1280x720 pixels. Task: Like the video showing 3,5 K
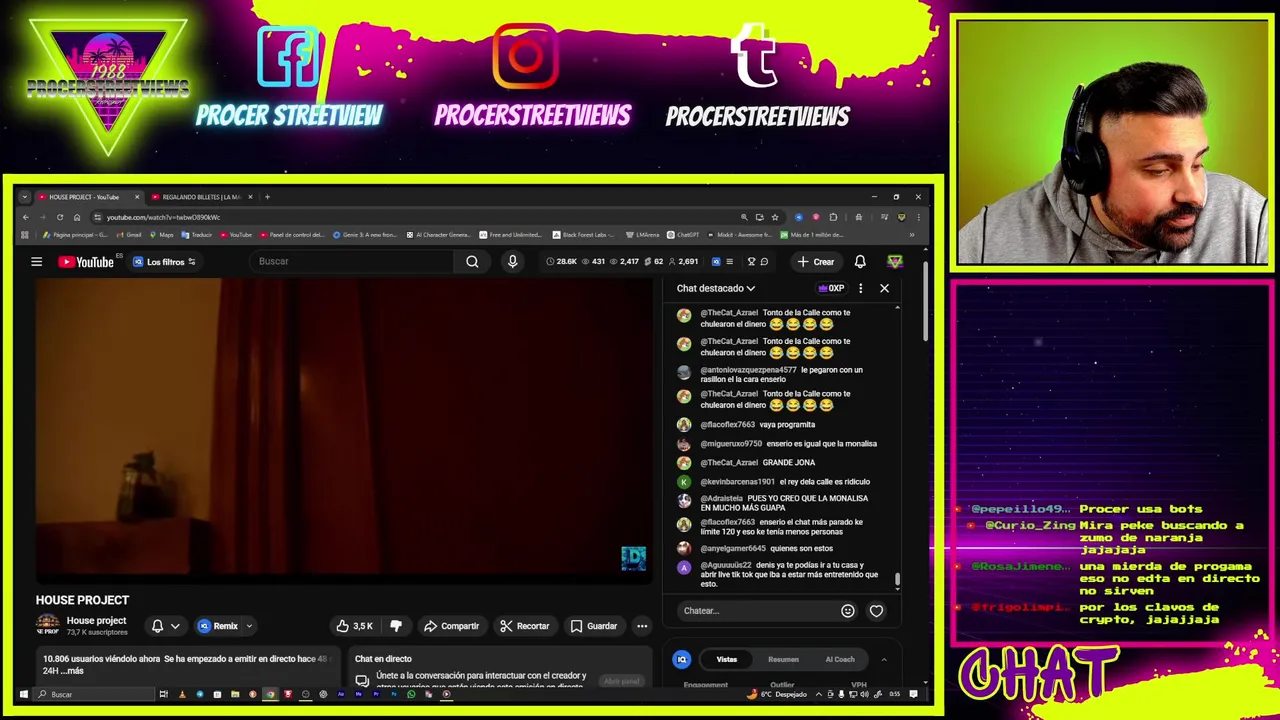[355, 626]
